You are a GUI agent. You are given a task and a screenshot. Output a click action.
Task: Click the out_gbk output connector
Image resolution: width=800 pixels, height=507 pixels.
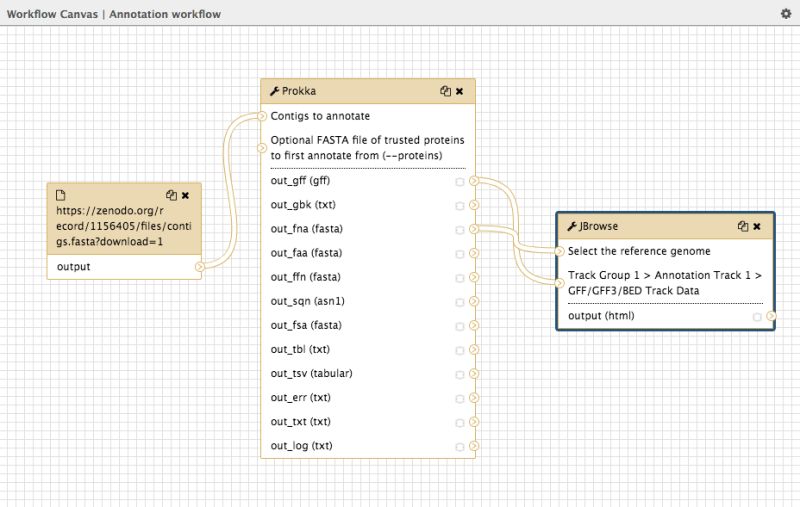474,205
